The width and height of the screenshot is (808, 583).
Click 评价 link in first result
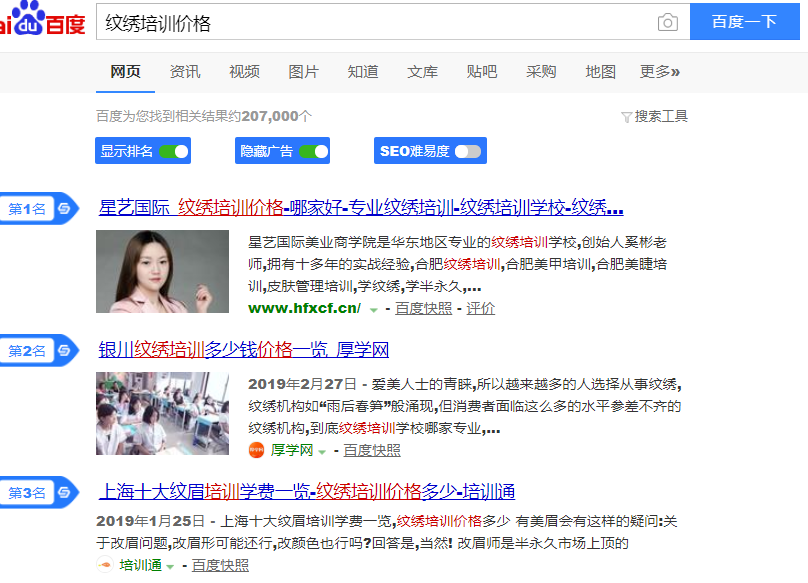[480, 308]
